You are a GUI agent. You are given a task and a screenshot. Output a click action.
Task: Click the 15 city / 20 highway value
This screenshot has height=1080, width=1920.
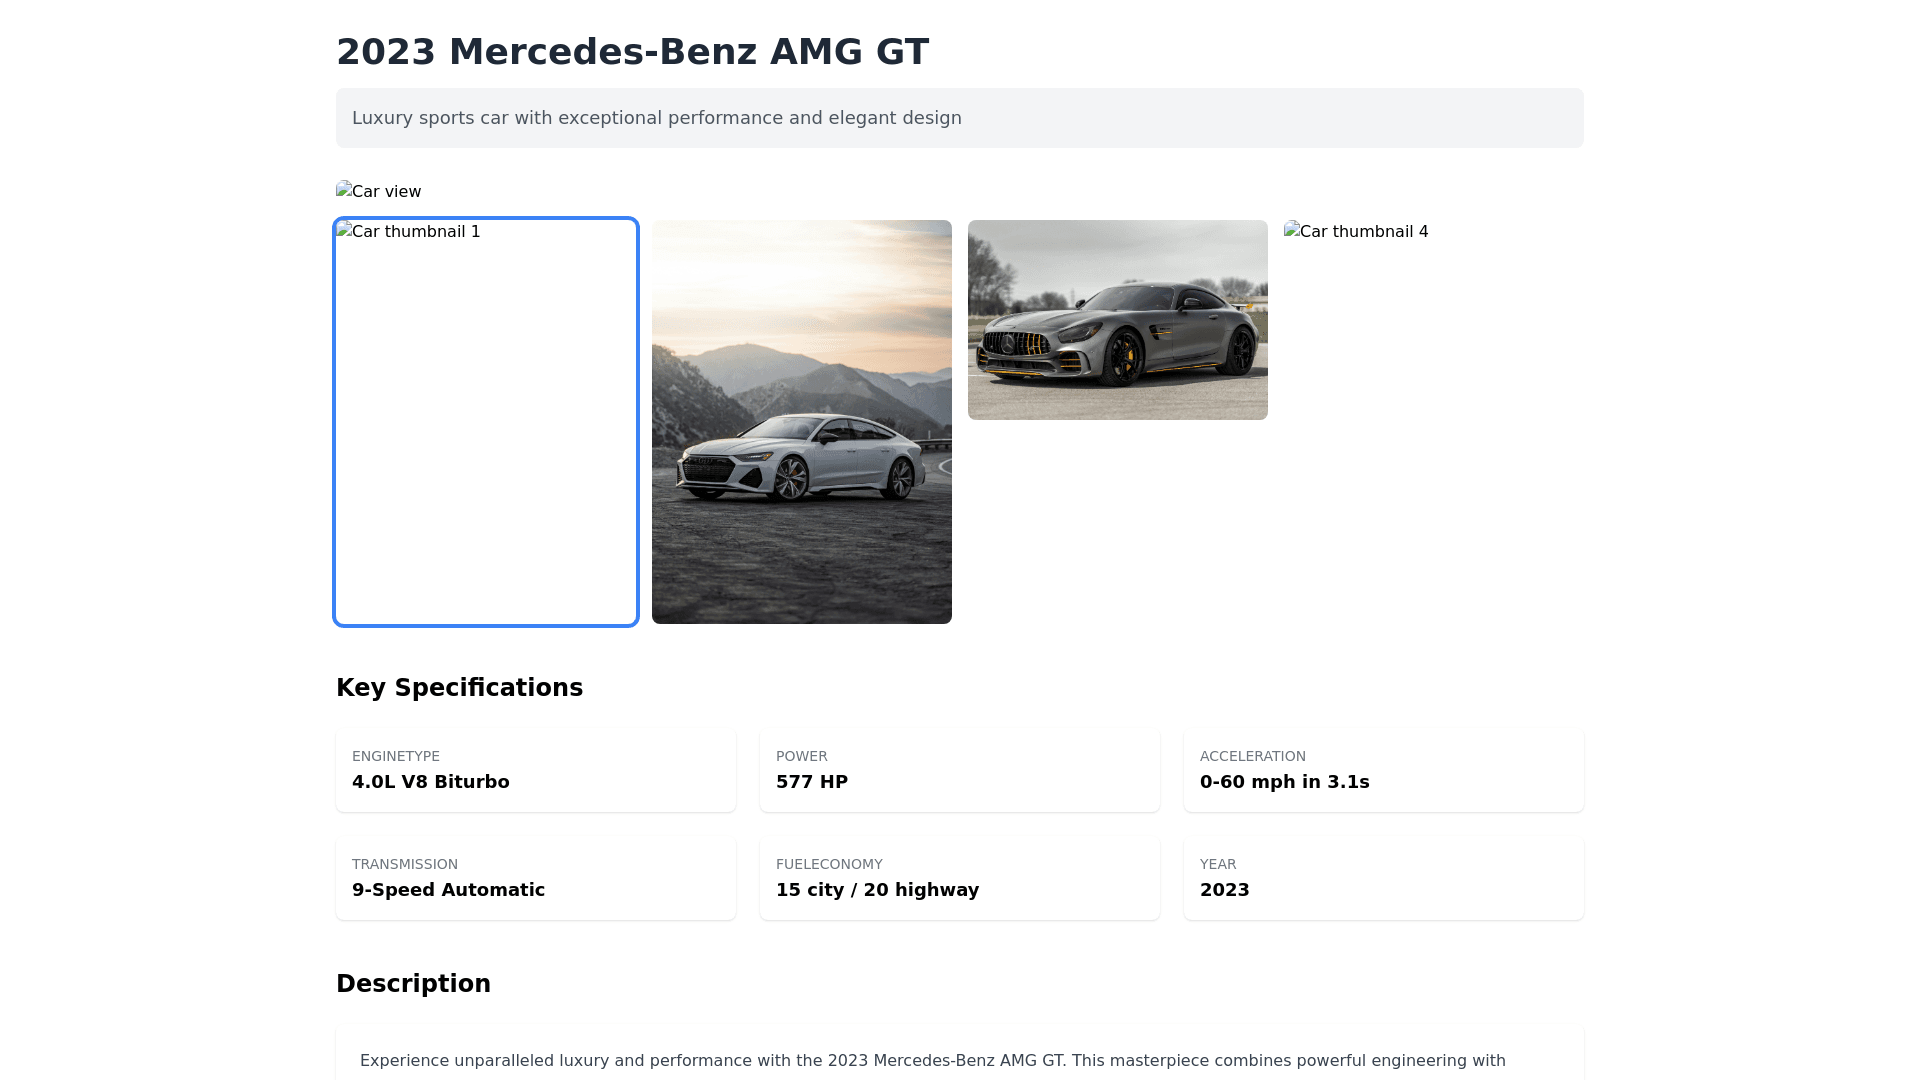pos(877,890)
